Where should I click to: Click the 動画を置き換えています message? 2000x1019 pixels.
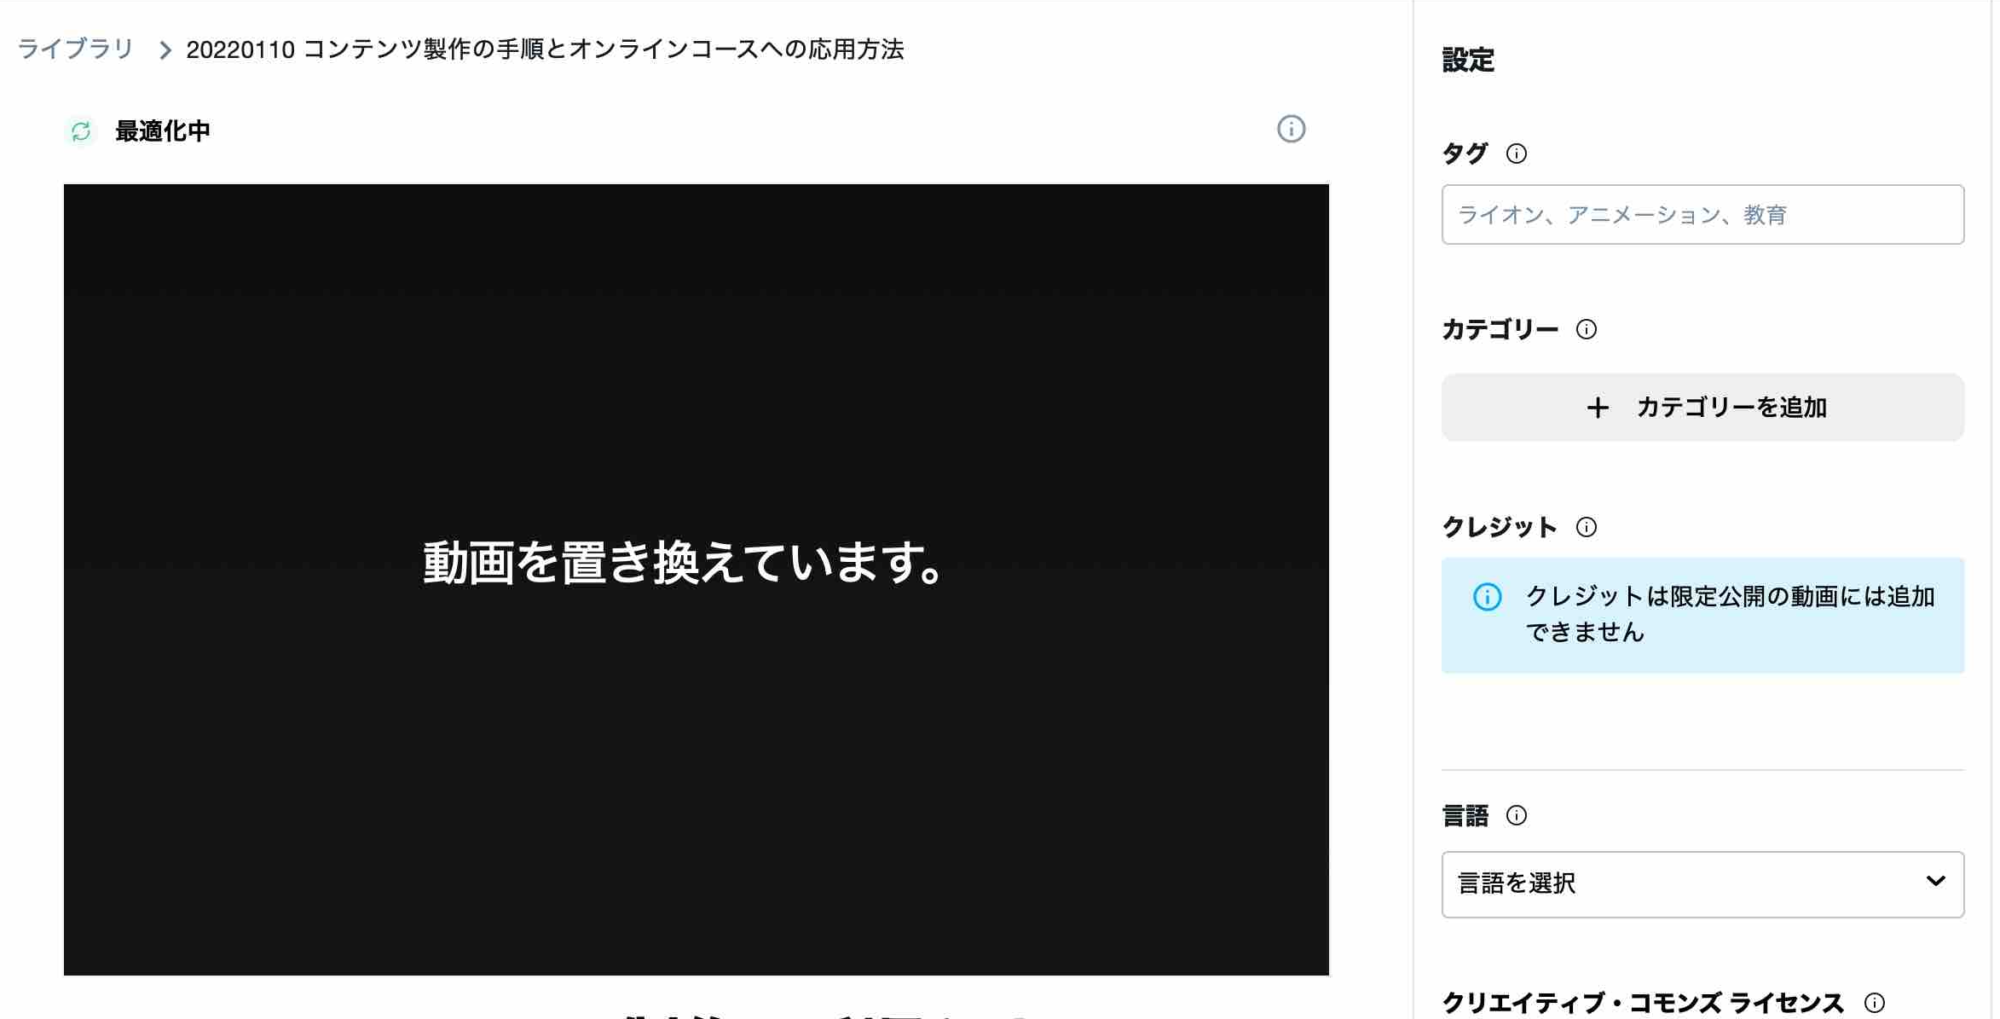tap(683, 562)
